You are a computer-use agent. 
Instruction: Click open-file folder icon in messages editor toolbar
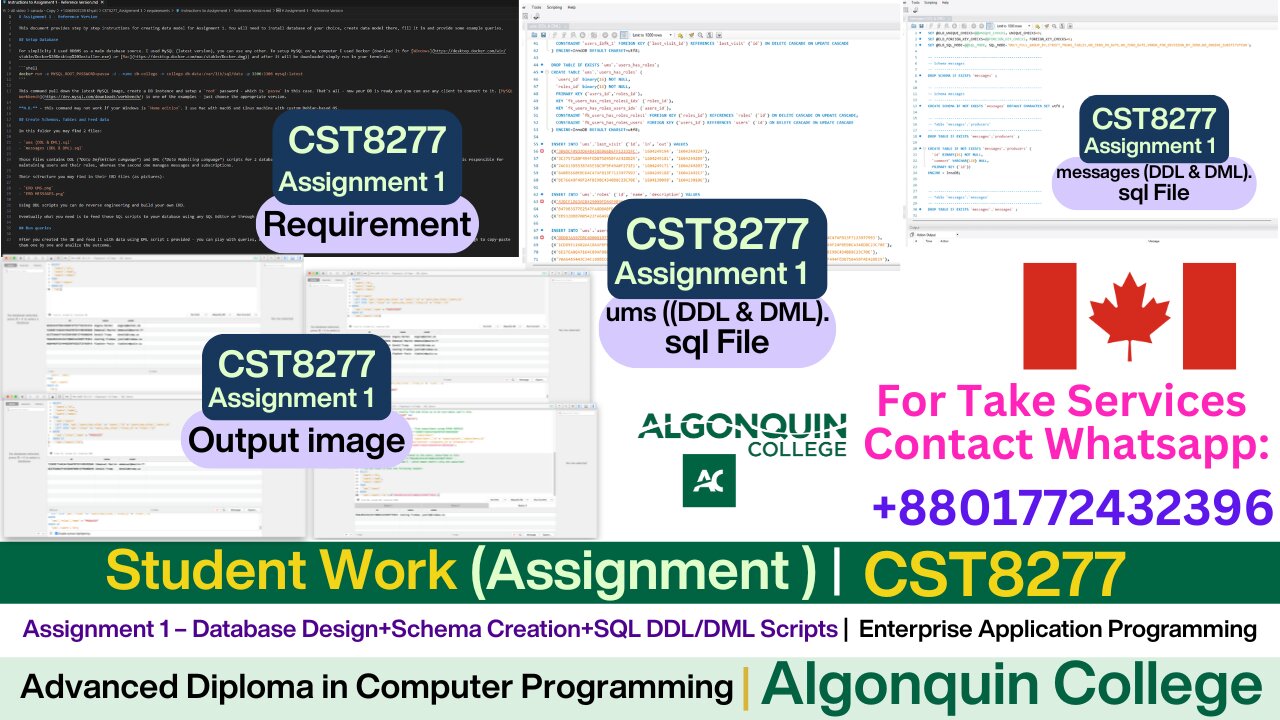(x=913, y=26)
